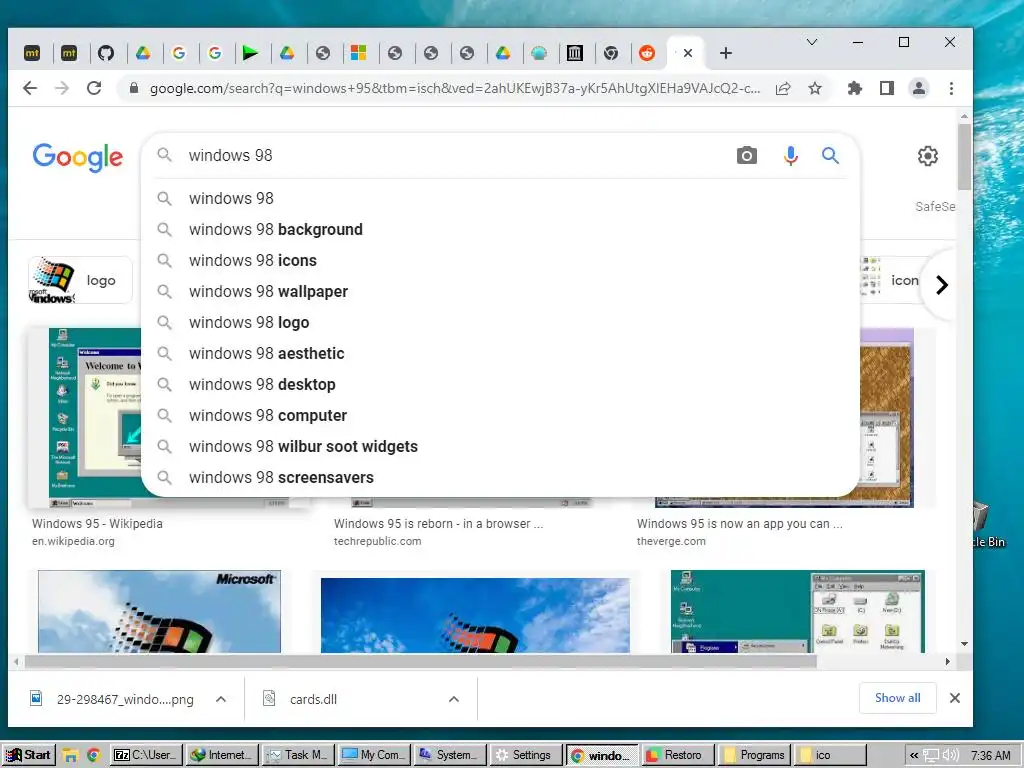The height and width of the screenshot is (768, 1024).
Task: Go back to previous page
Action: 30,88
